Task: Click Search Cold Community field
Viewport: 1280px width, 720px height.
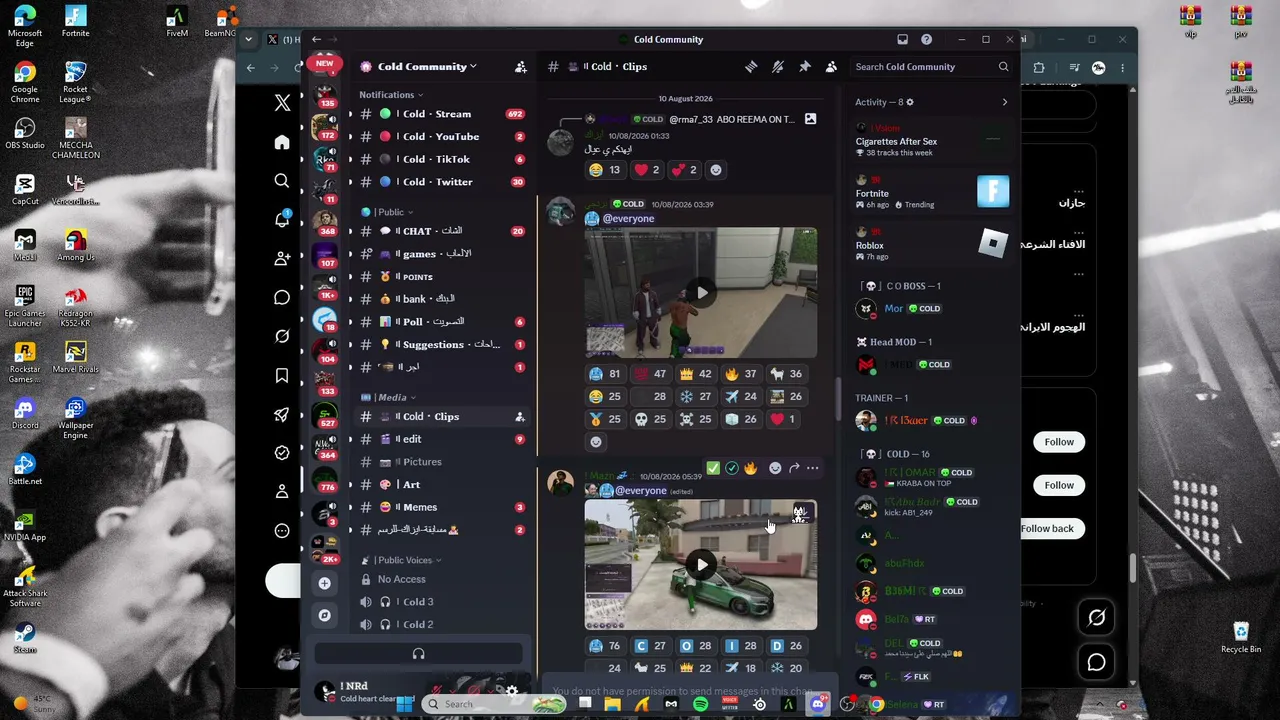Action: pos(932,67)
